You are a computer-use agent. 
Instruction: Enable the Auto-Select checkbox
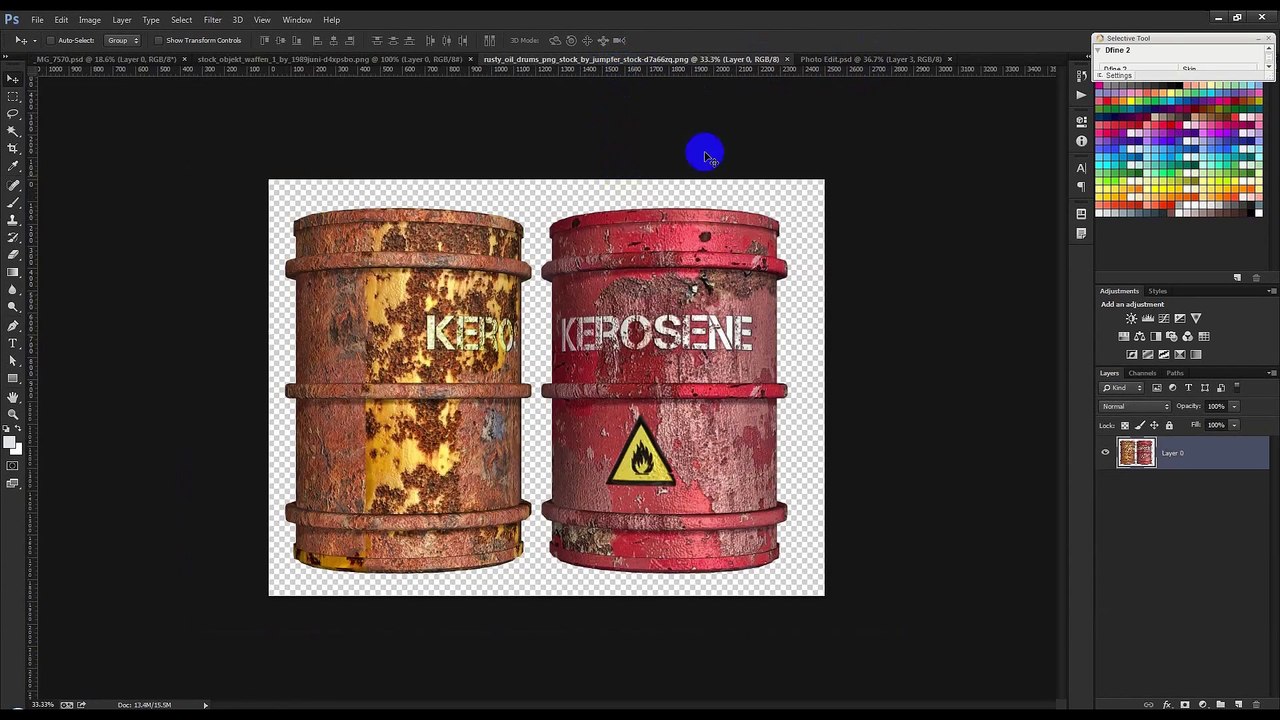pyautogui.click(x=51, y=40)
